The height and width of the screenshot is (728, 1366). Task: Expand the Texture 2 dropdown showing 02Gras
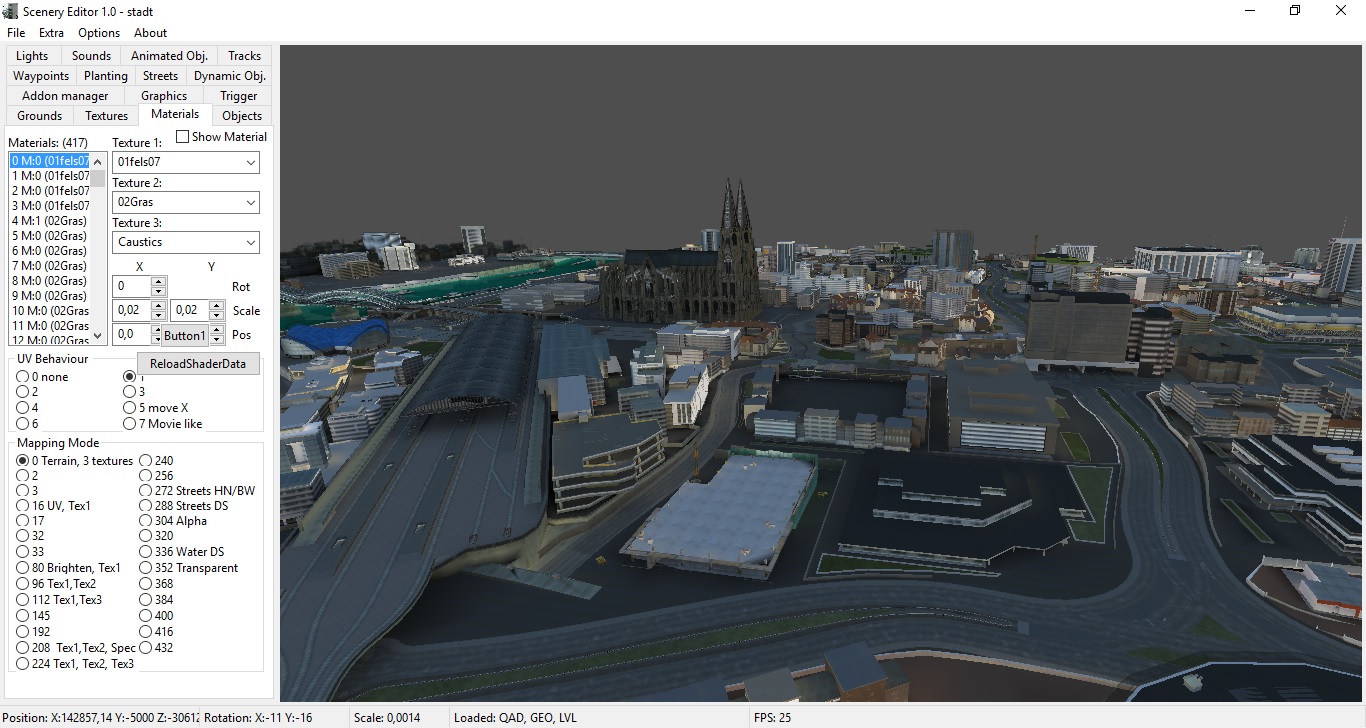click(x=250, y=202)
